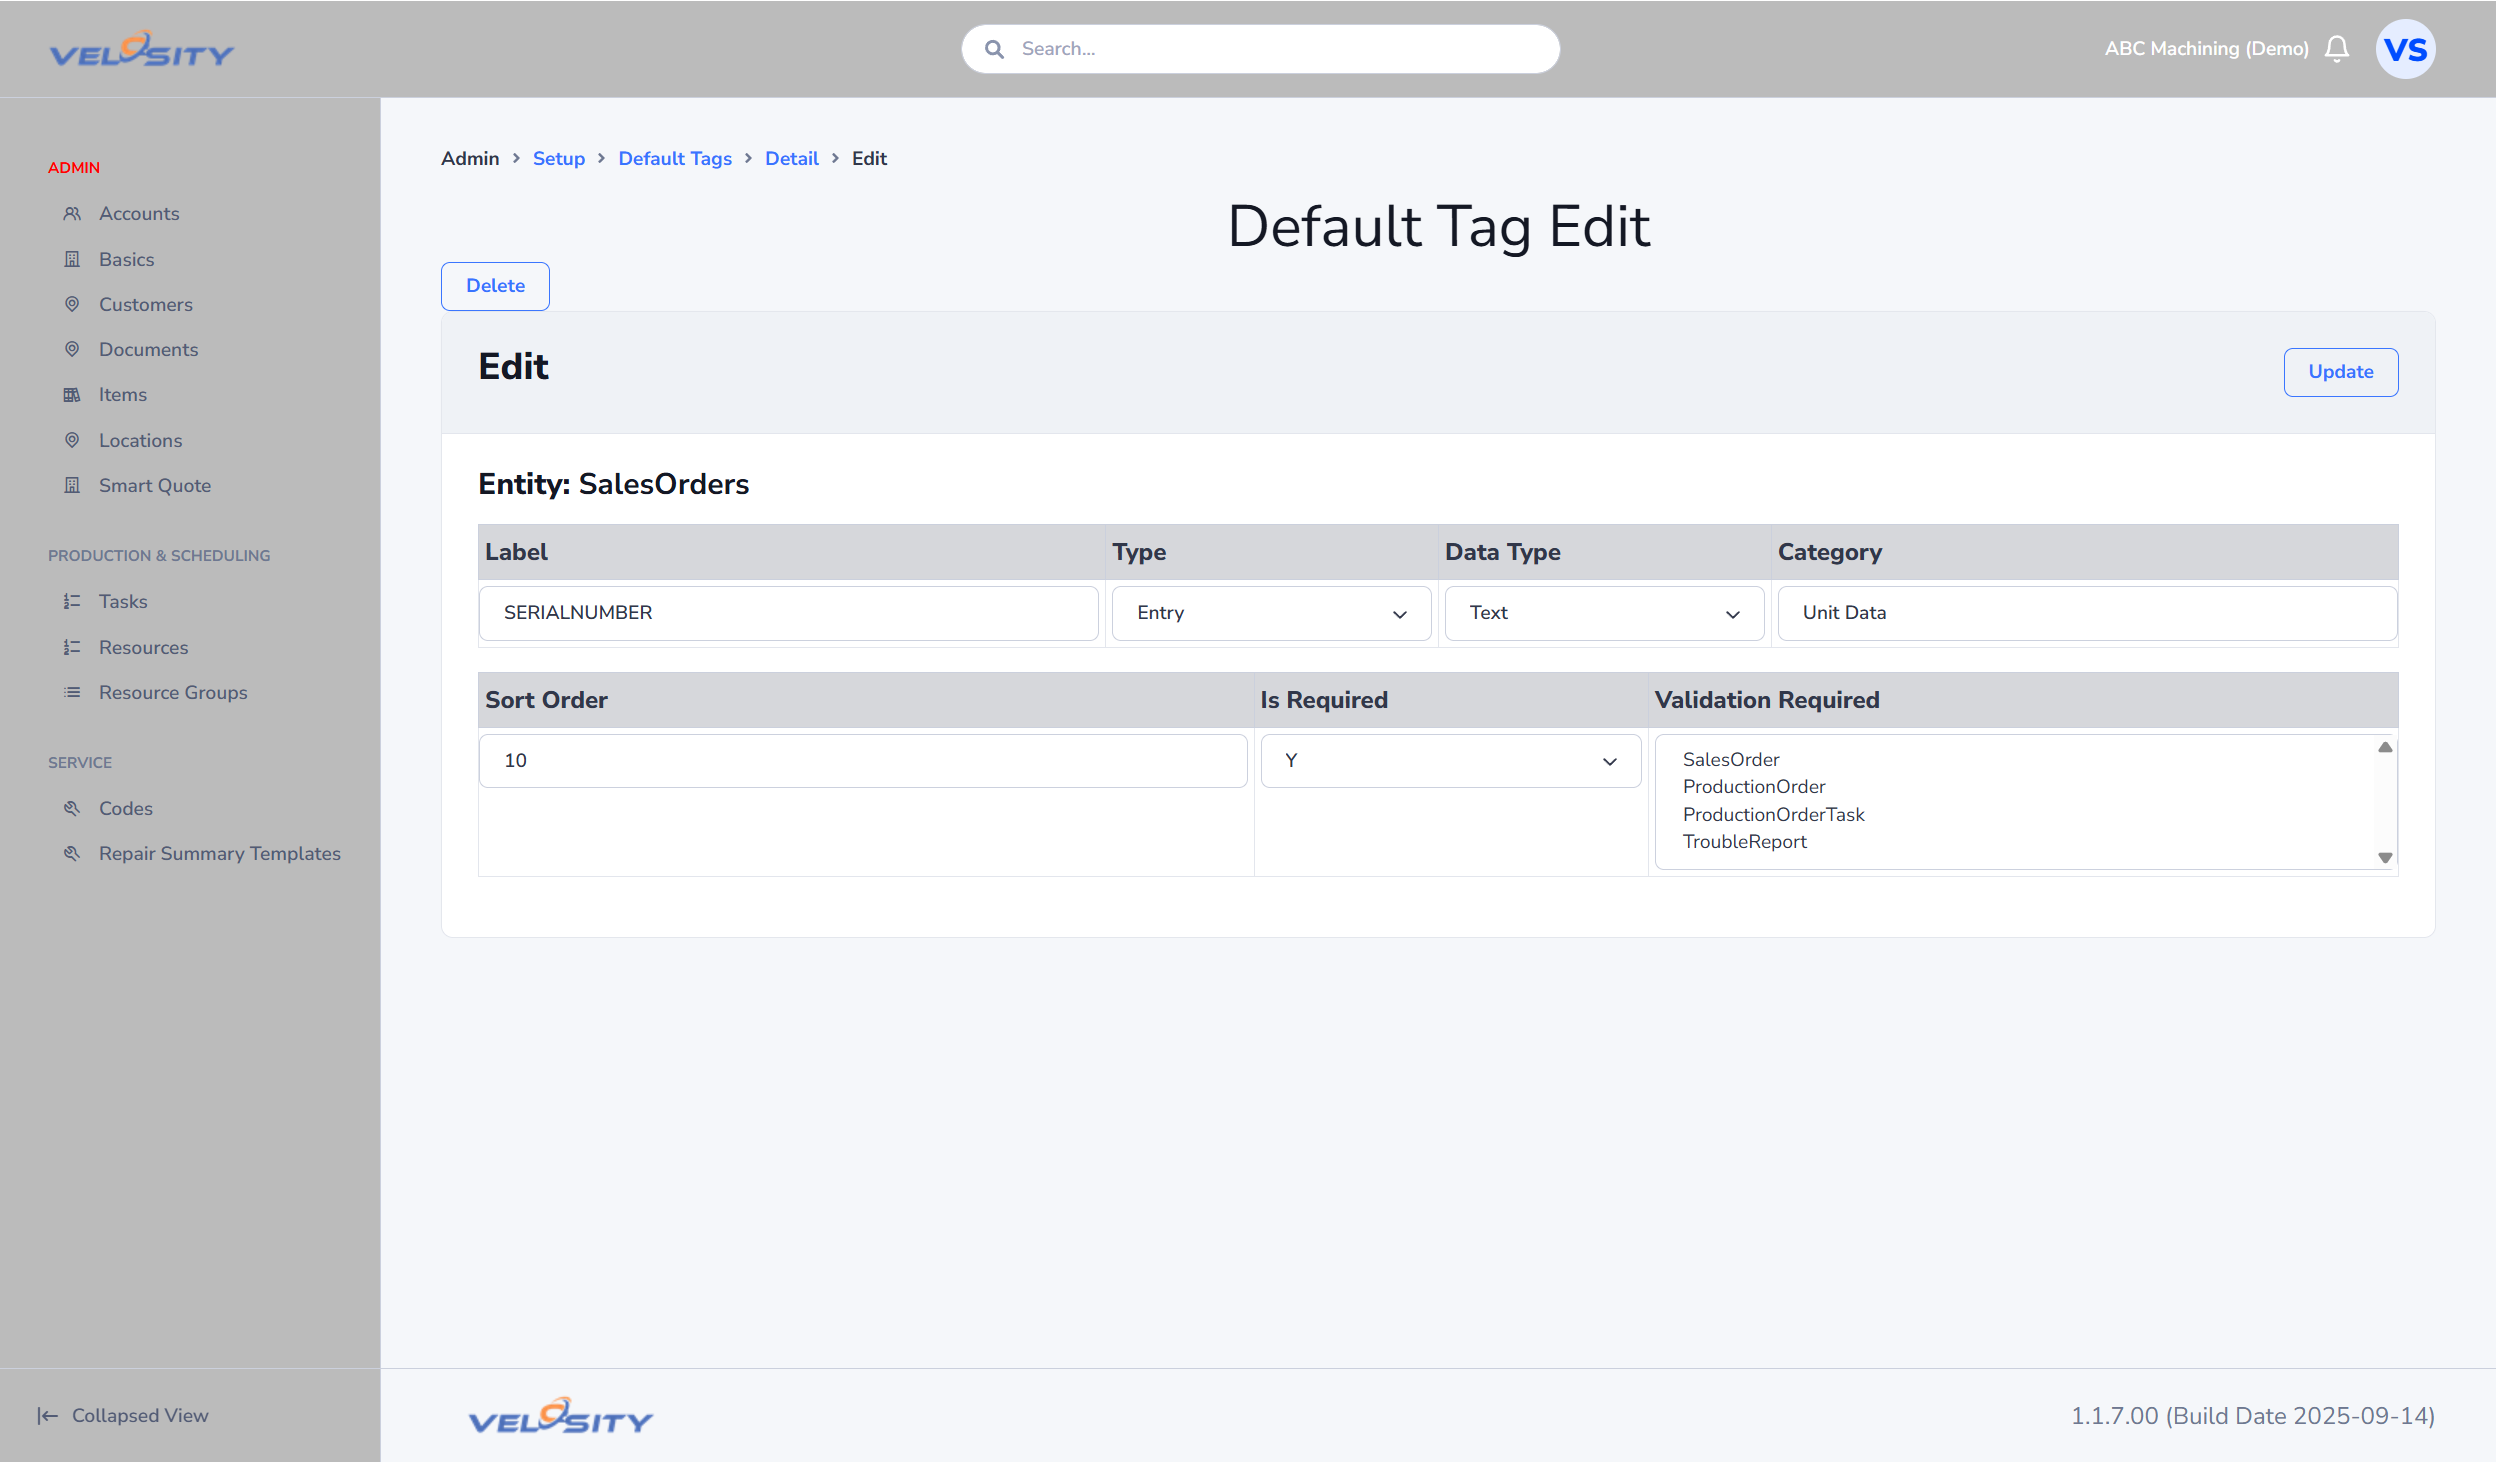Select TroubleReport in Validation Required list

pos(1745,842)
